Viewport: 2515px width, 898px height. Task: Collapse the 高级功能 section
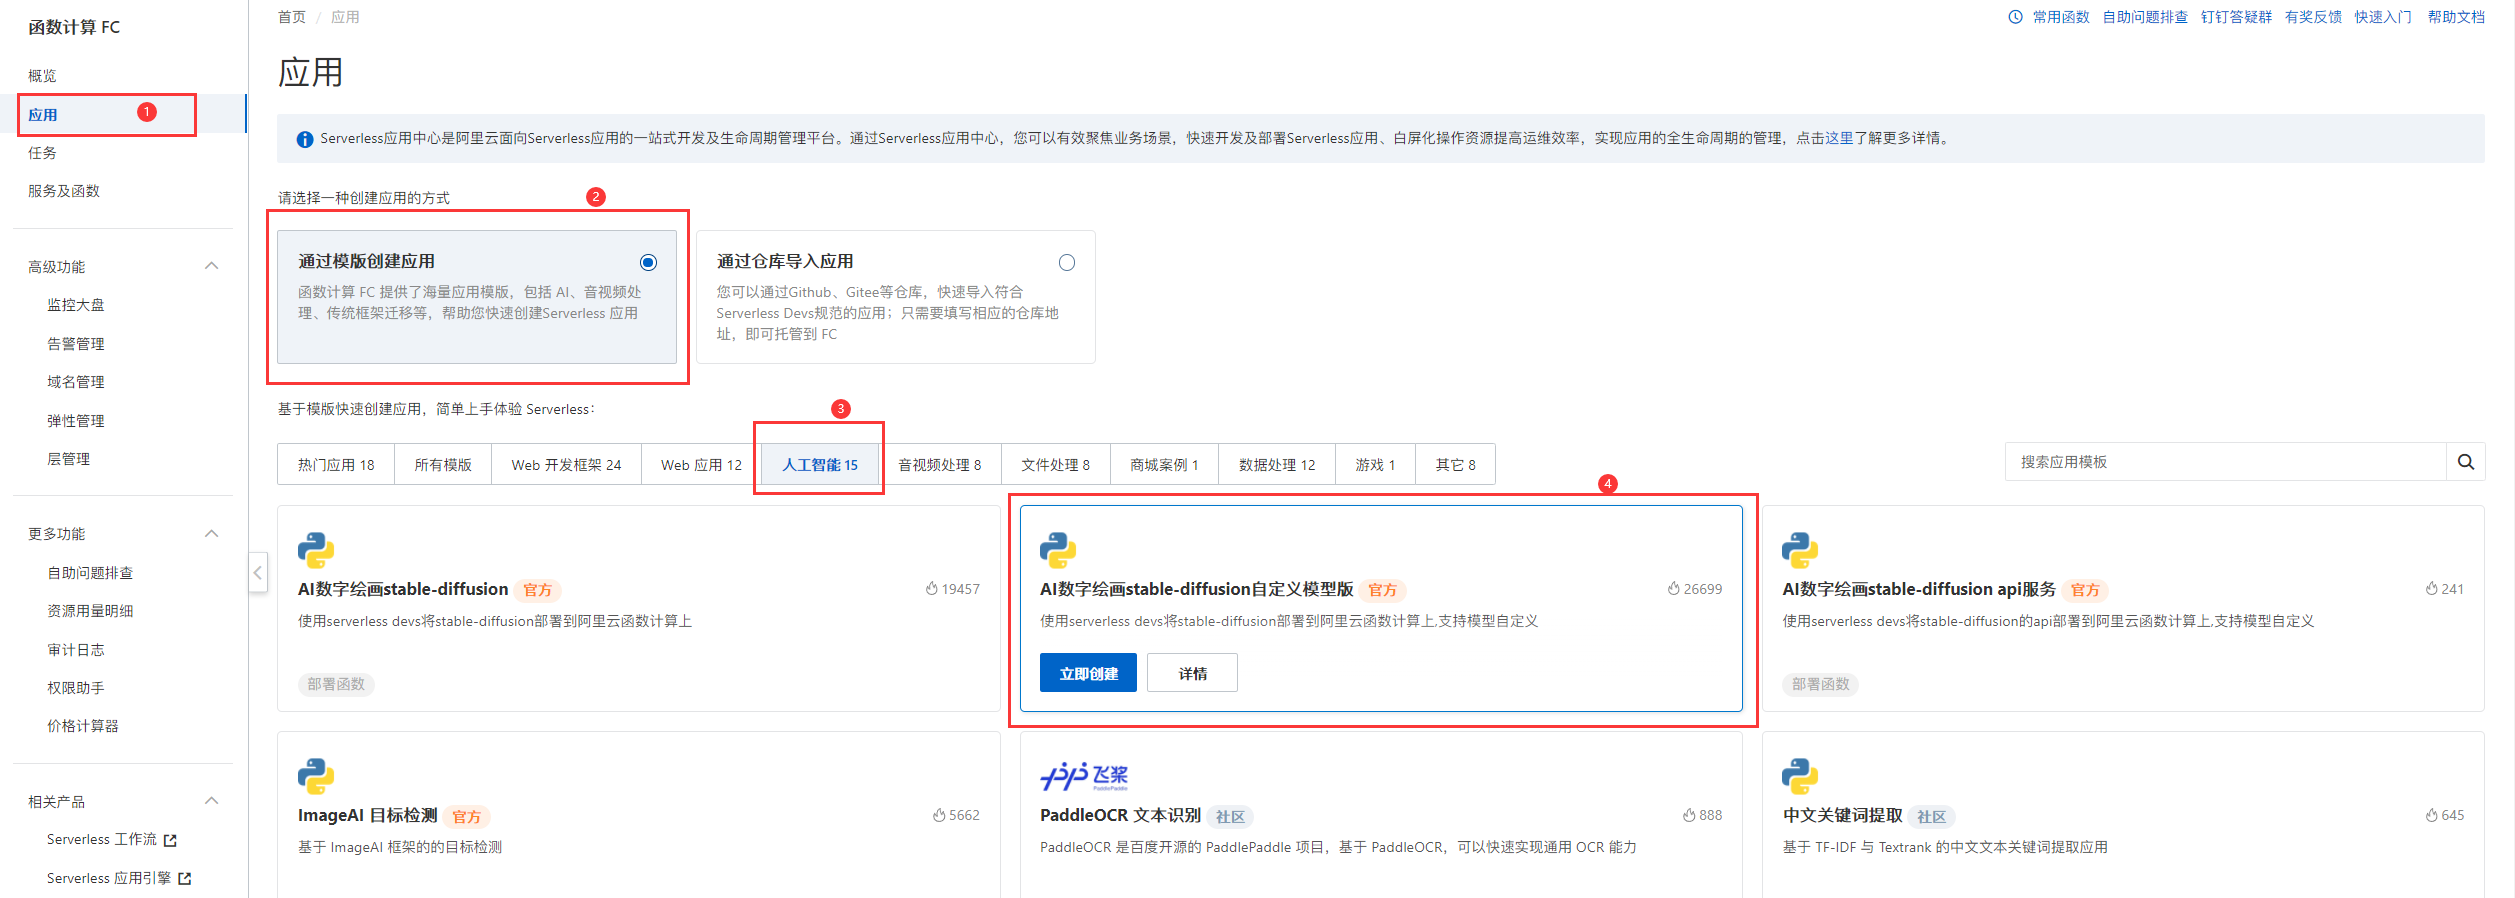[211, 266]
